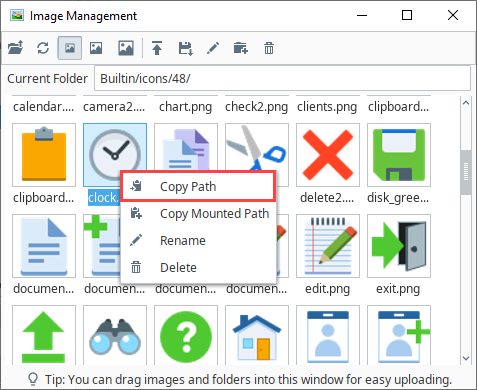Click the check2.png file name
Screen dimensions: 477x390
pos(257,107)
